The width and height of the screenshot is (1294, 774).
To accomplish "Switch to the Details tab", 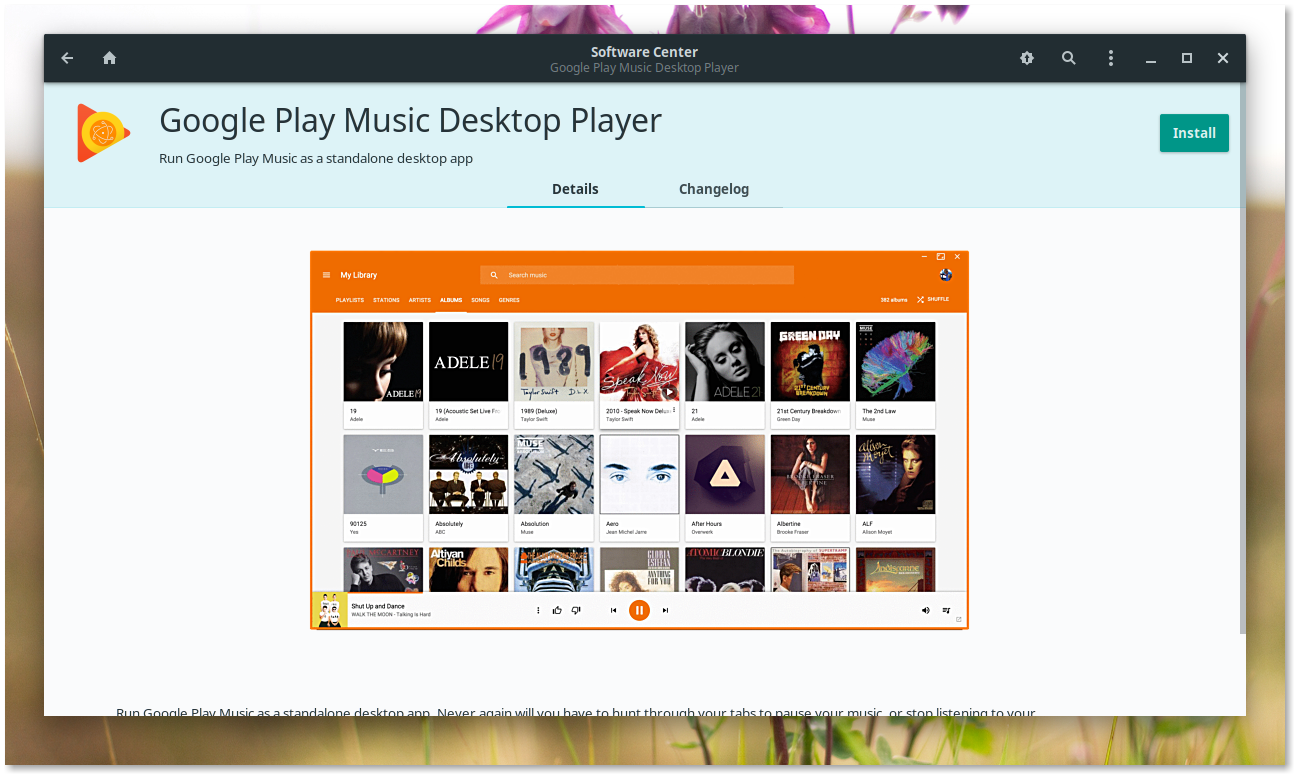I will (575, 189).
